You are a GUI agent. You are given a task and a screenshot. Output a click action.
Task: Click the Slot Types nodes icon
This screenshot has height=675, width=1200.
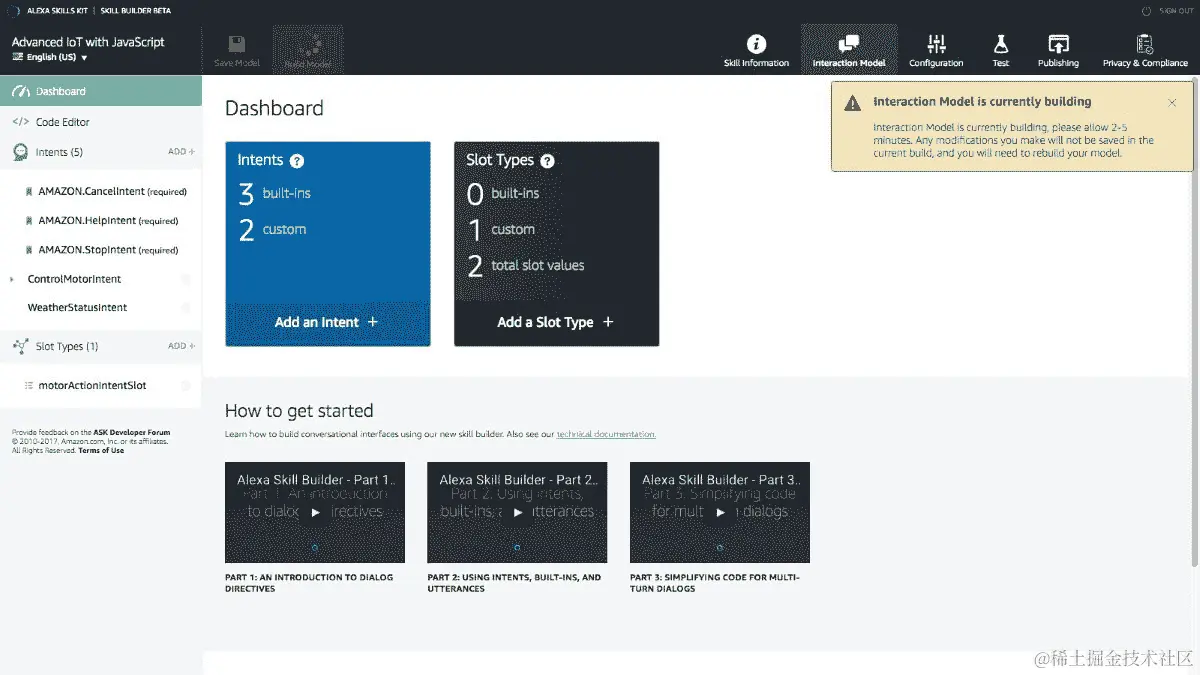click(20, 346)
